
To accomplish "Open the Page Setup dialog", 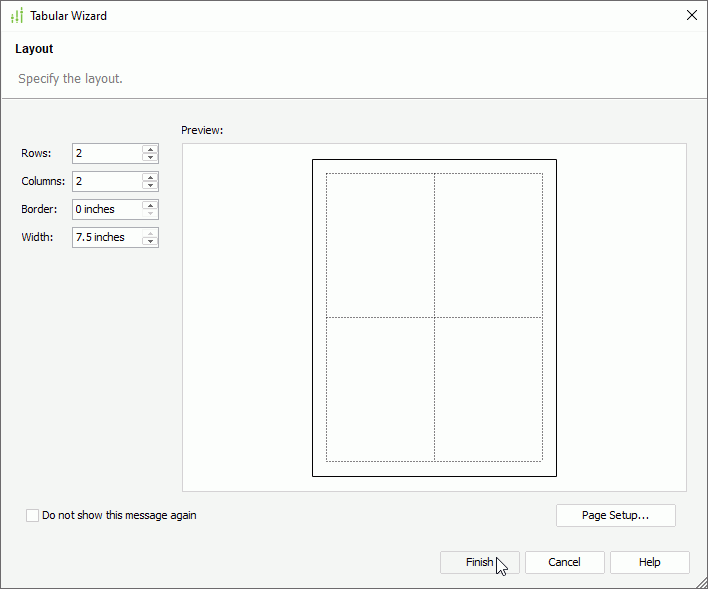I will (615, 515).
